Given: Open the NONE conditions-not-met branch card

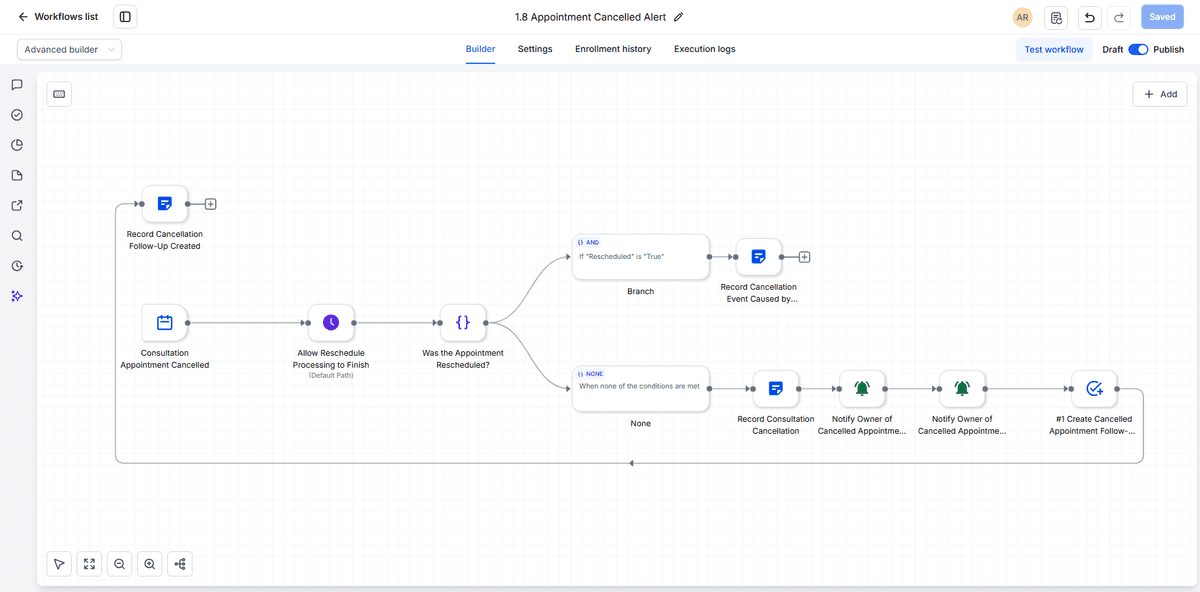Looking at the screenshot, I should (x=641, y=387).
